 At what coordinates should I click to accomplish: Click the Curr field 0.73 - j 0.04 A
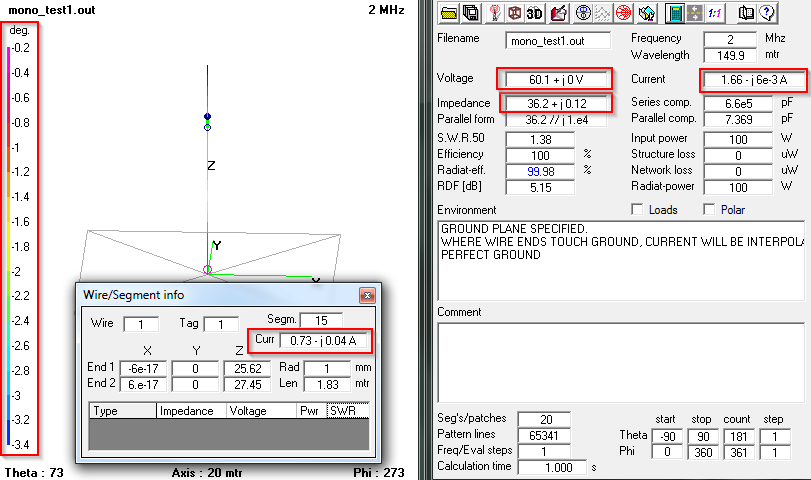323,340
